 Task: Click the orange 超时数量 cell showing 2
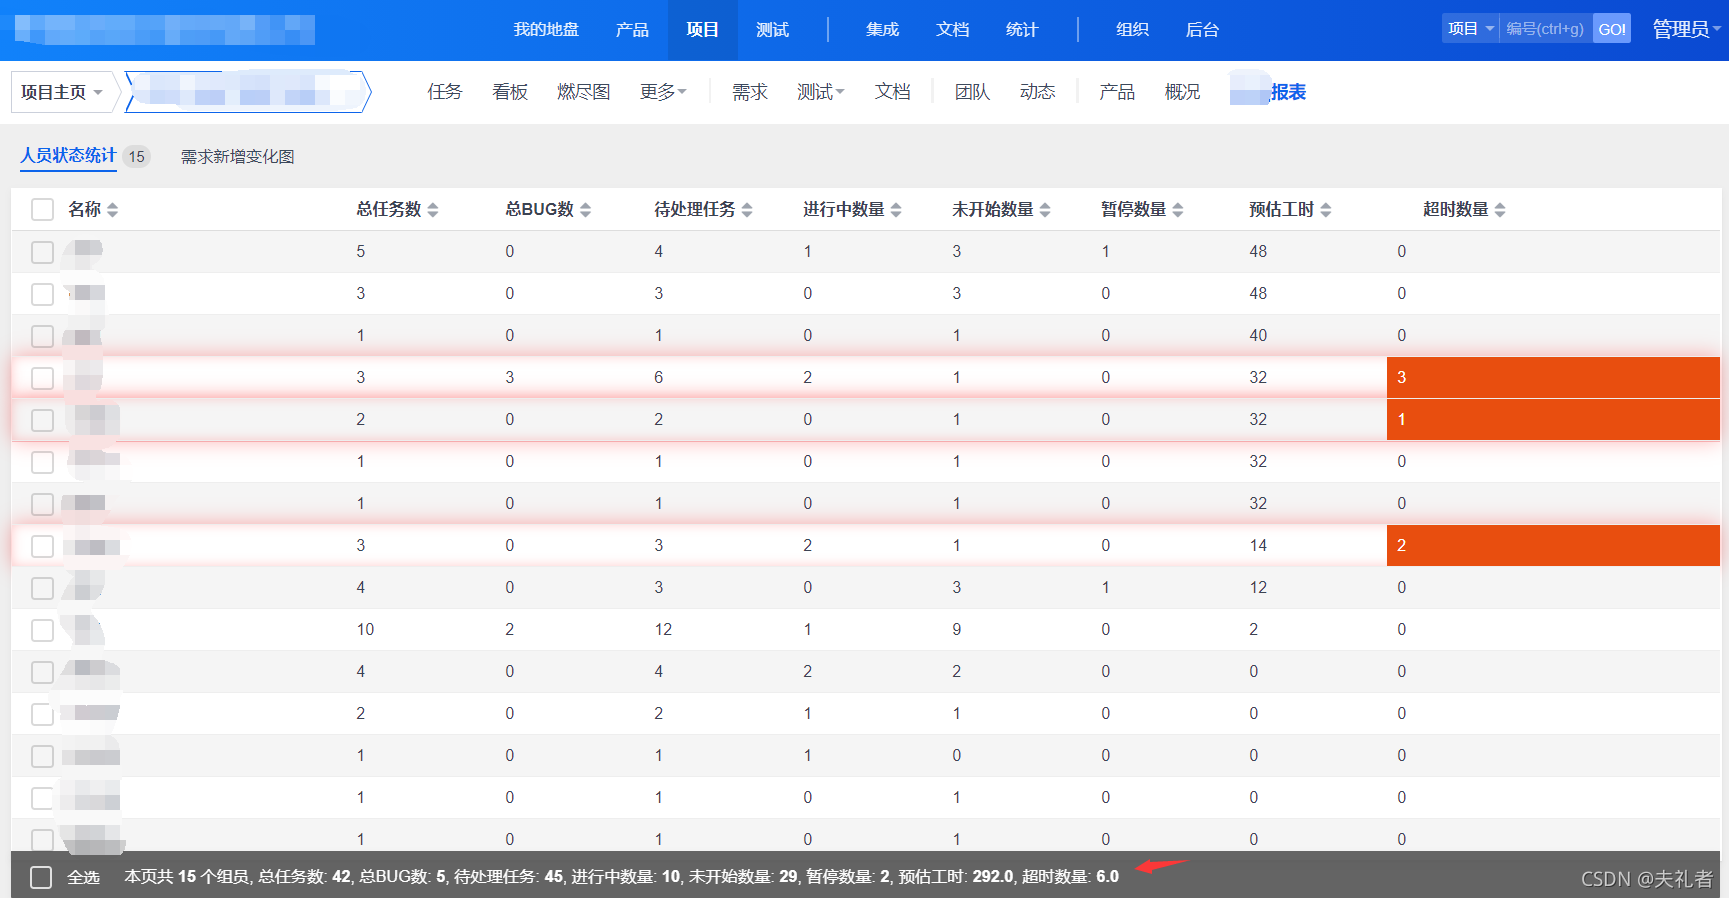click(x=1553, y=545)
